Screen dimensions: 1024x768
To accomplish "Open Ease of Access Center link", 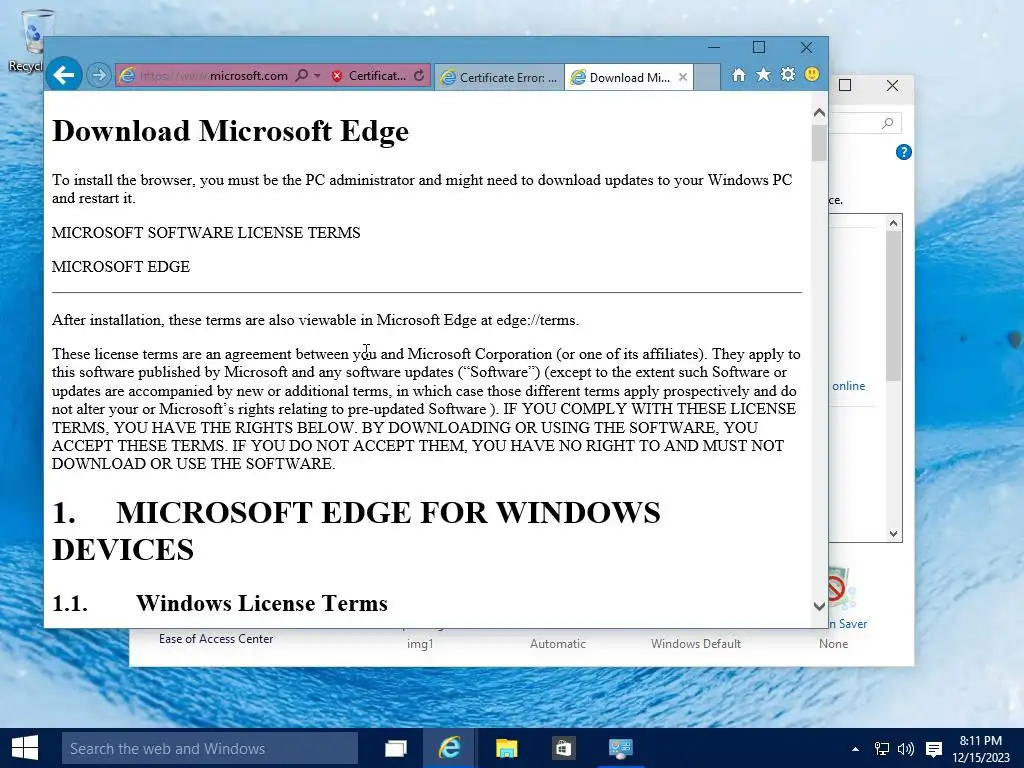I will [x=216, y=639].
